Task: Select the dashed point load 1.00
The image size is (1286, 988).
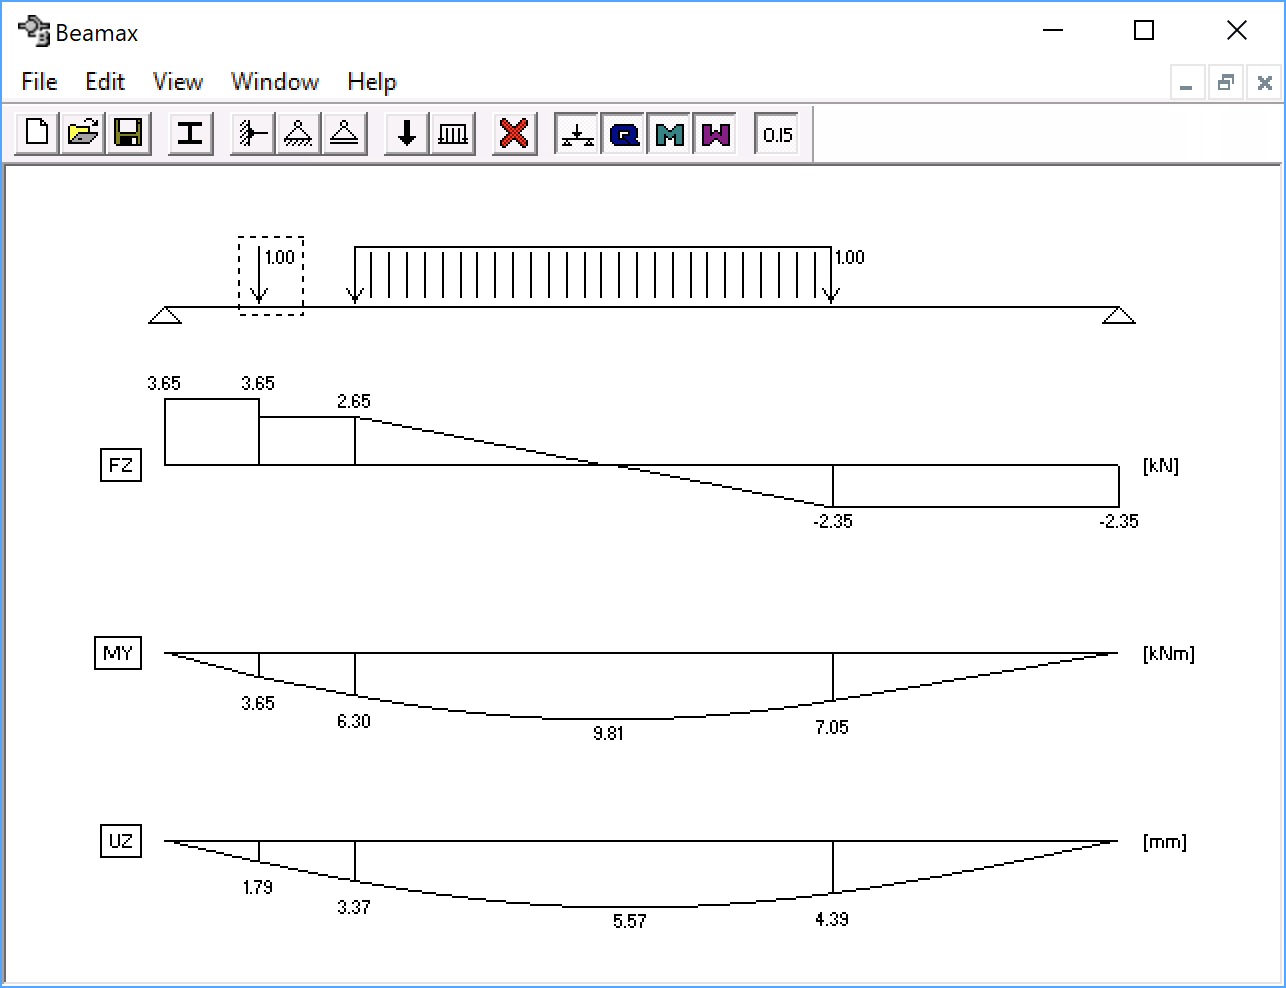Action: [x=270, y=276]
